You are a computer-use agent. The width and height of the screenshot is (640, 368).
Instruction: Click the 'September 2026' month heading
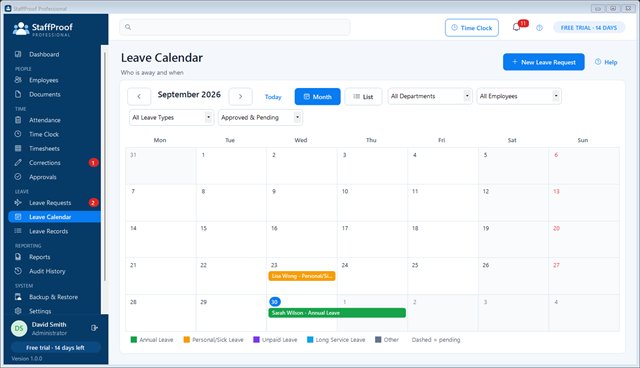click(189, 95)
